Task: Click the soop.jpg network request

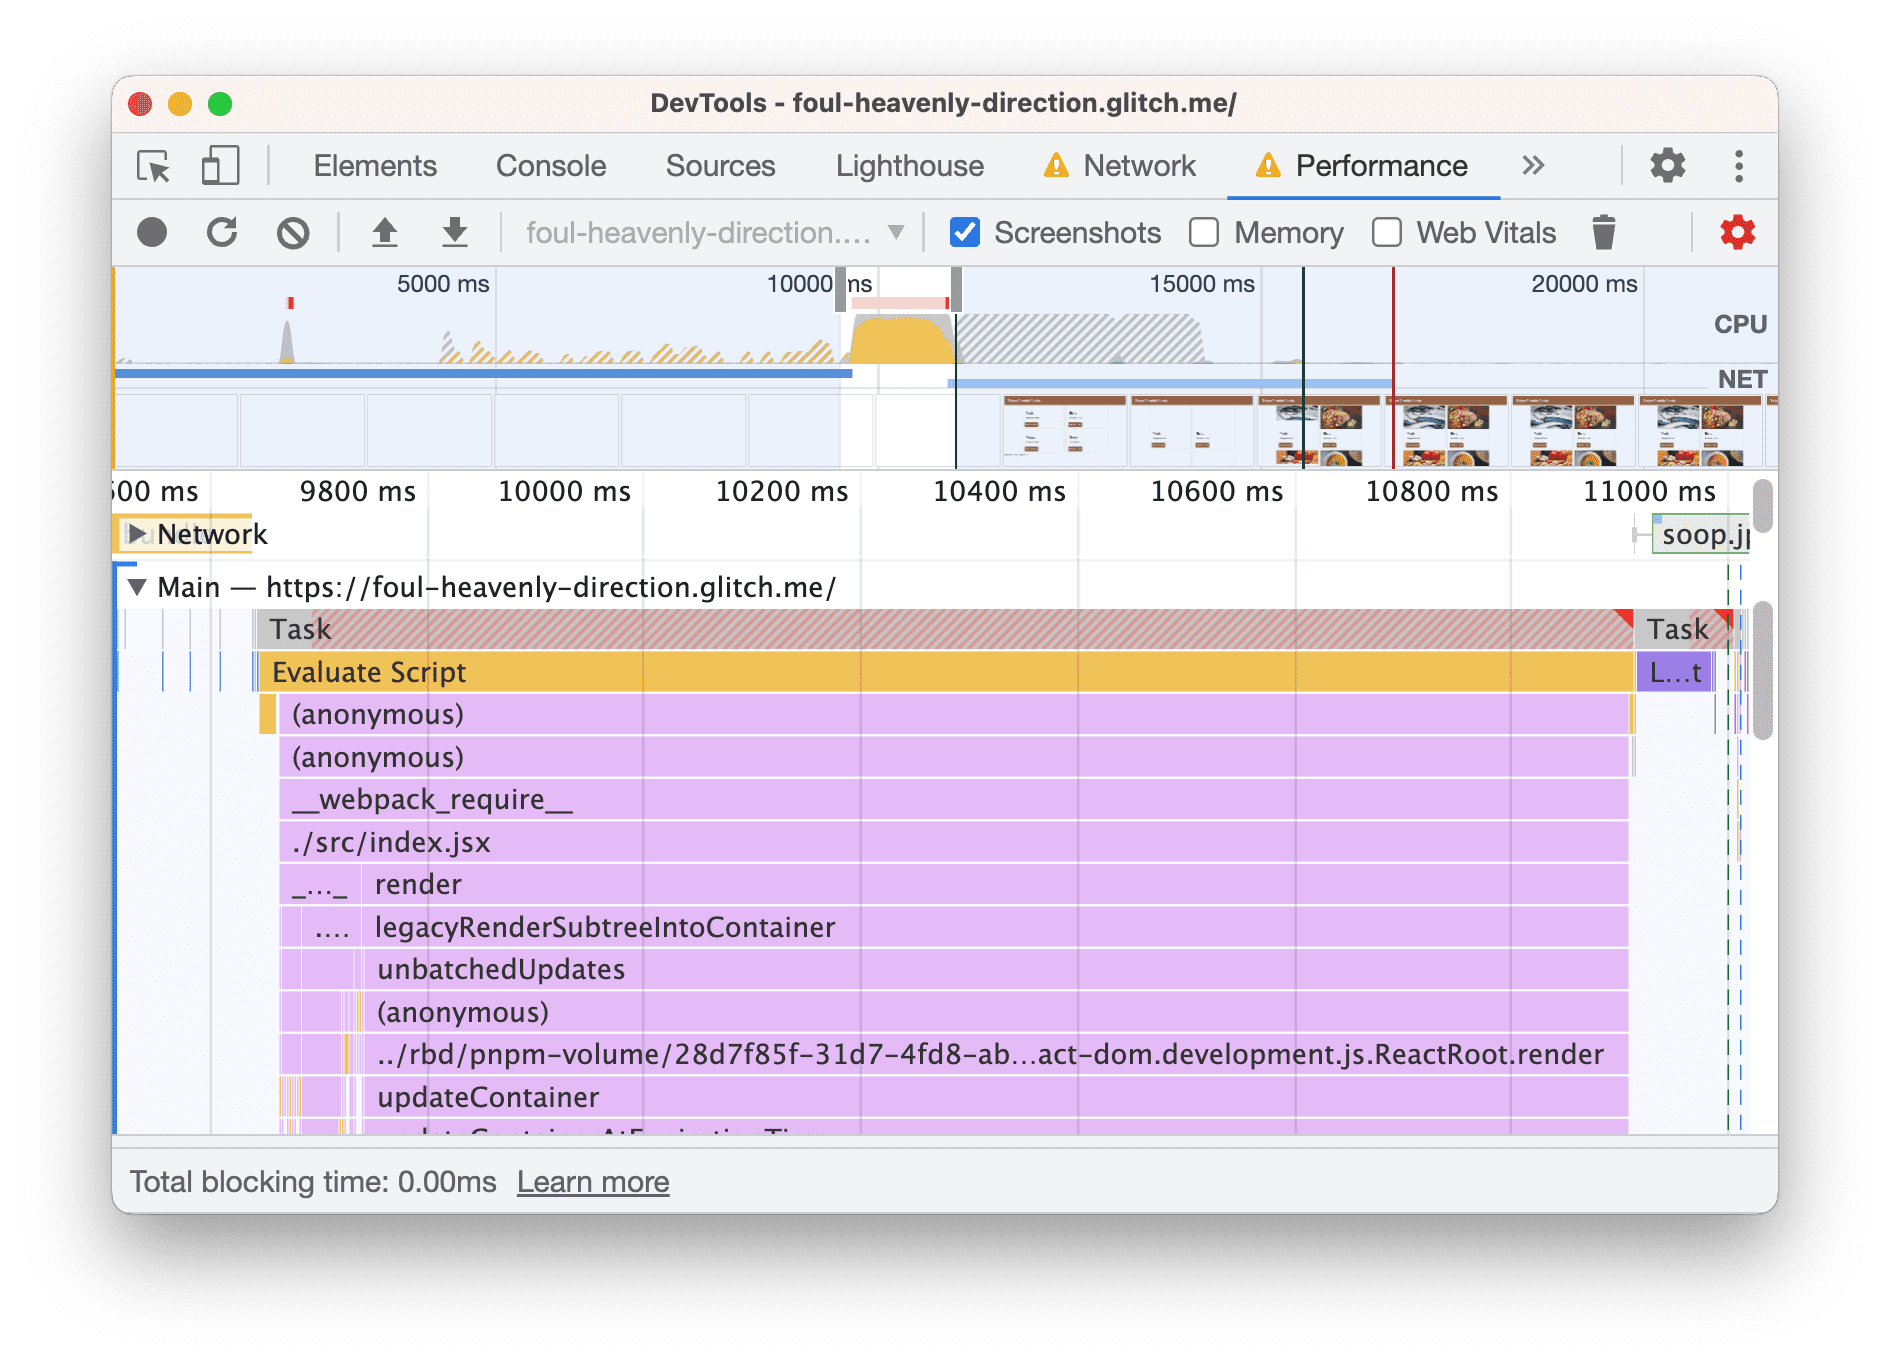Action: point(1701,535)
